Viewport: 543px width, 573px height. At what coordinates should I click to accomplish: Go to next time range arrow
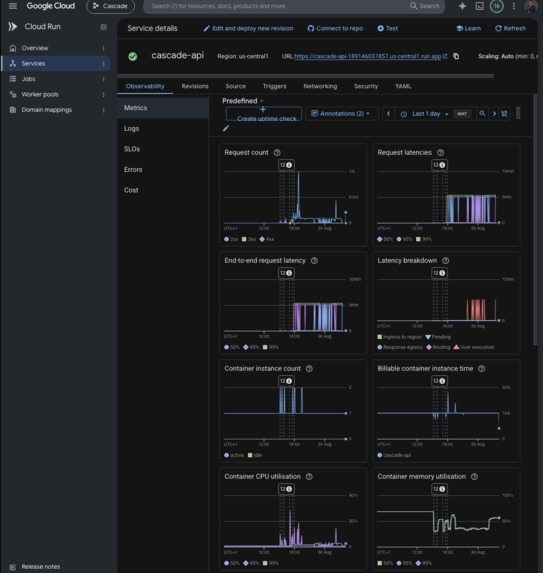pos(494,114)
